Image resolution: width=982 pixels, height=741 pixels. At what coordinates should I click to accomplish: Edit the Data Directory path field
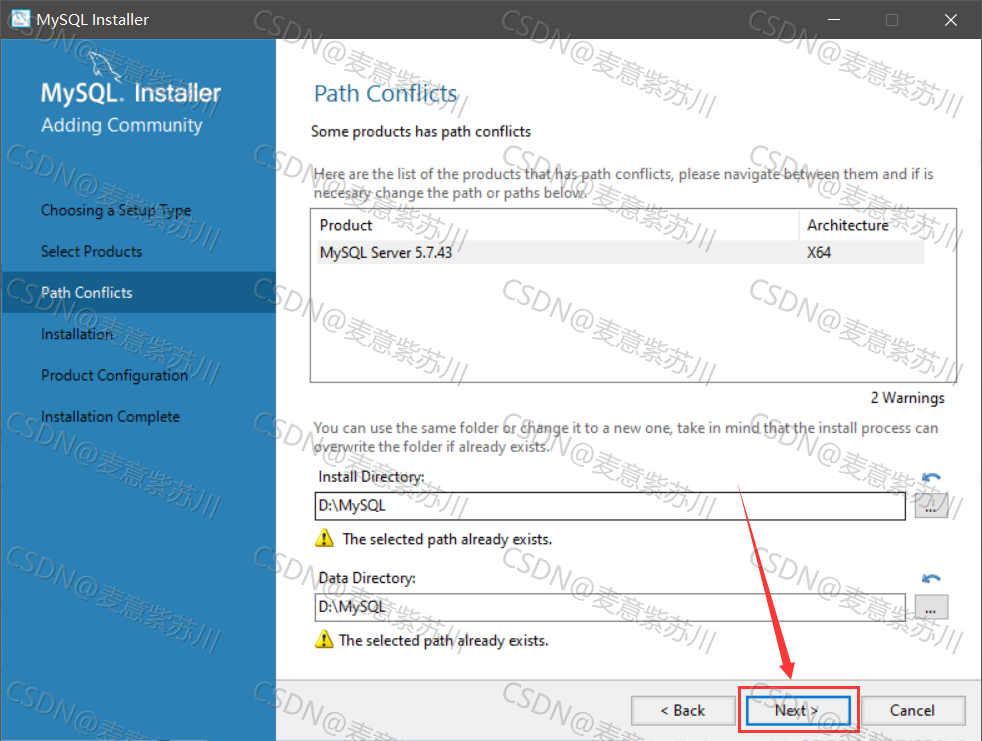point(610,607)
